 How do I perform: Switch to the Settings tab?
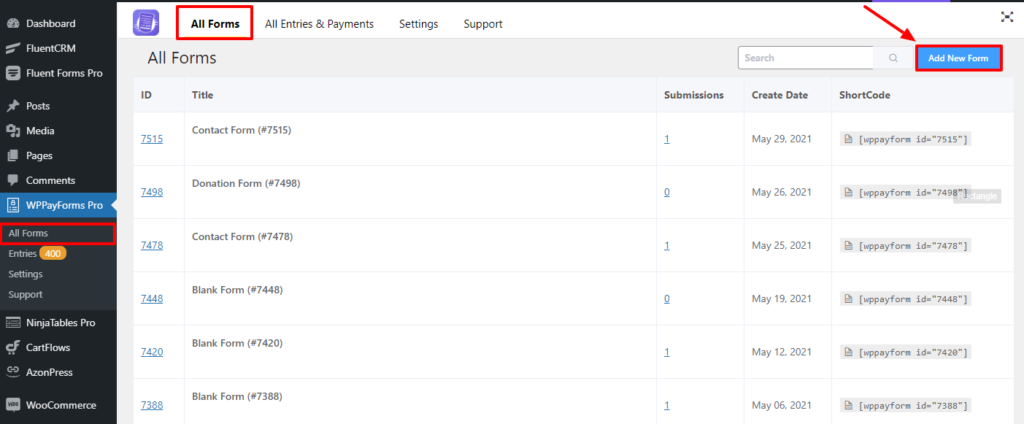coord(418,24)
